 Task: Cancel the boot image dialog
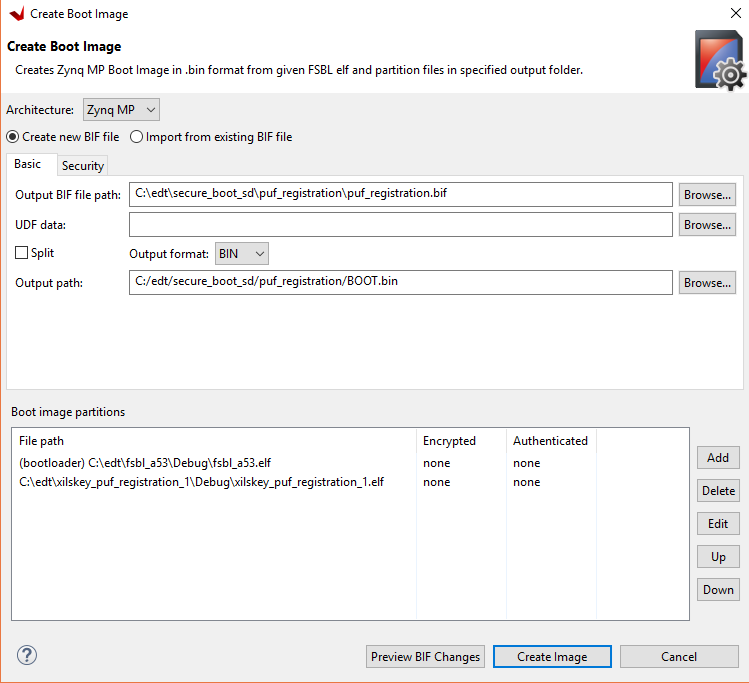679,657
